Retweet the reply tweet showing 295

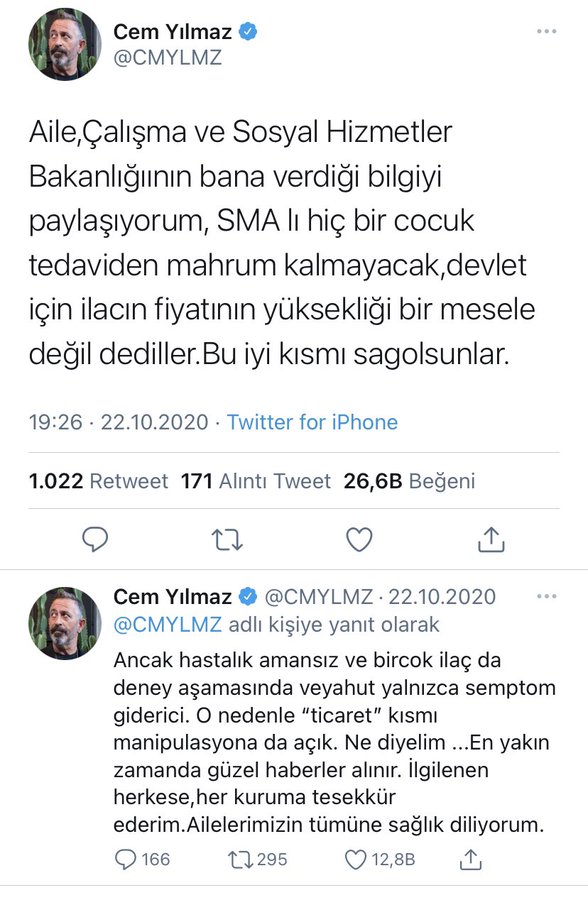tap(257, 859)
